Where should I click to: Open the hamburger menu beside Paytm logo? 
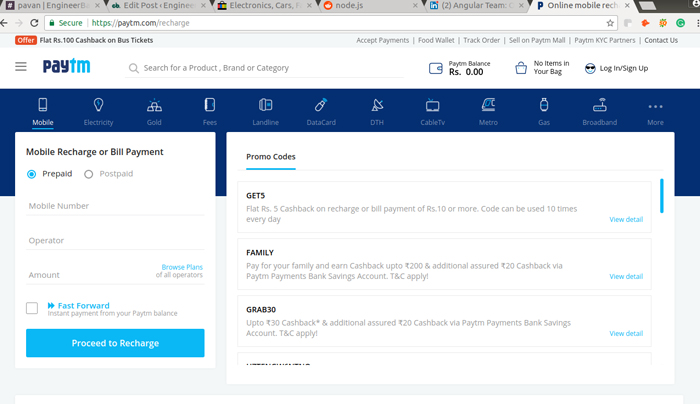tap(21, 67)
